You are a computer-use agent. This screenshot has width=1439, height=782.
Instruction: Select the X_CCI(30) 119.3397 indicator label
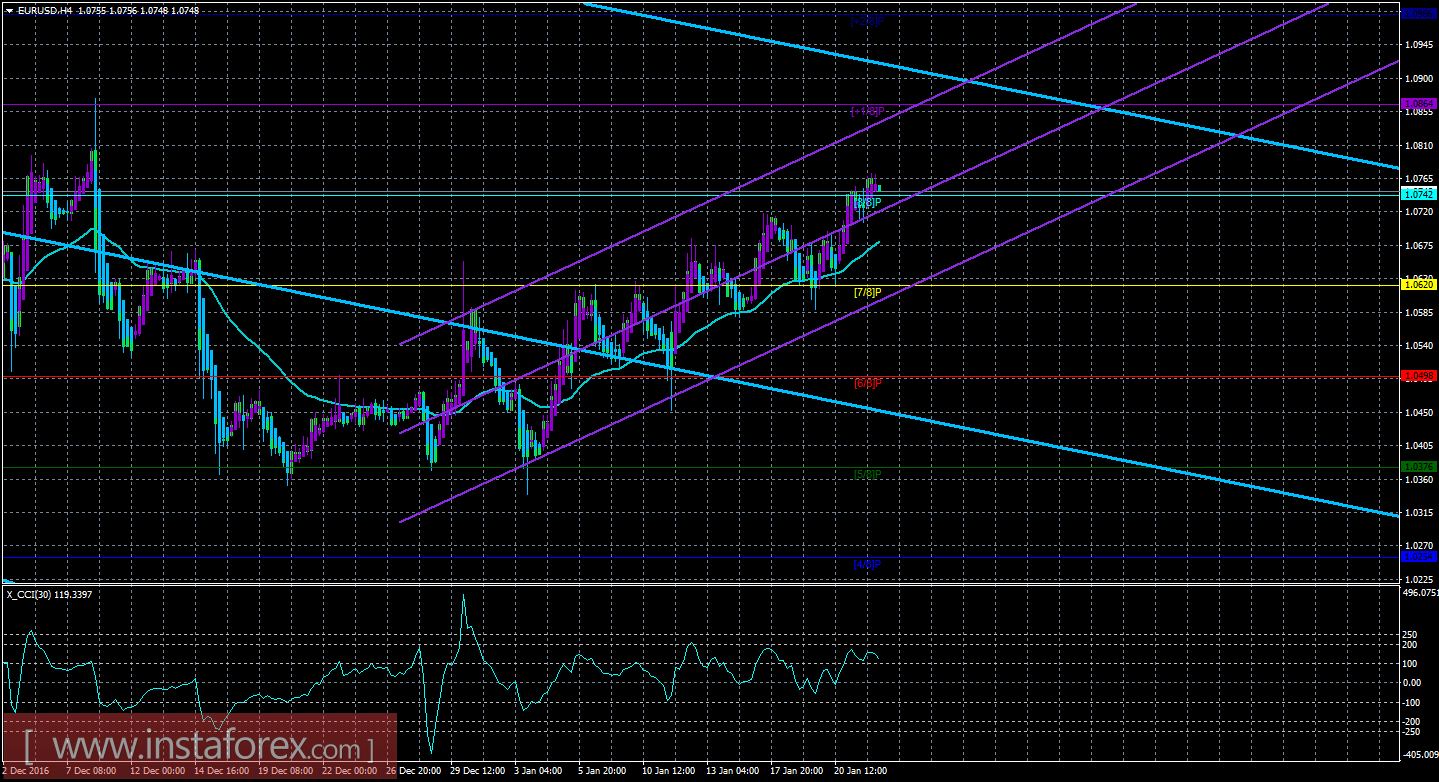(x=50, y=594)
